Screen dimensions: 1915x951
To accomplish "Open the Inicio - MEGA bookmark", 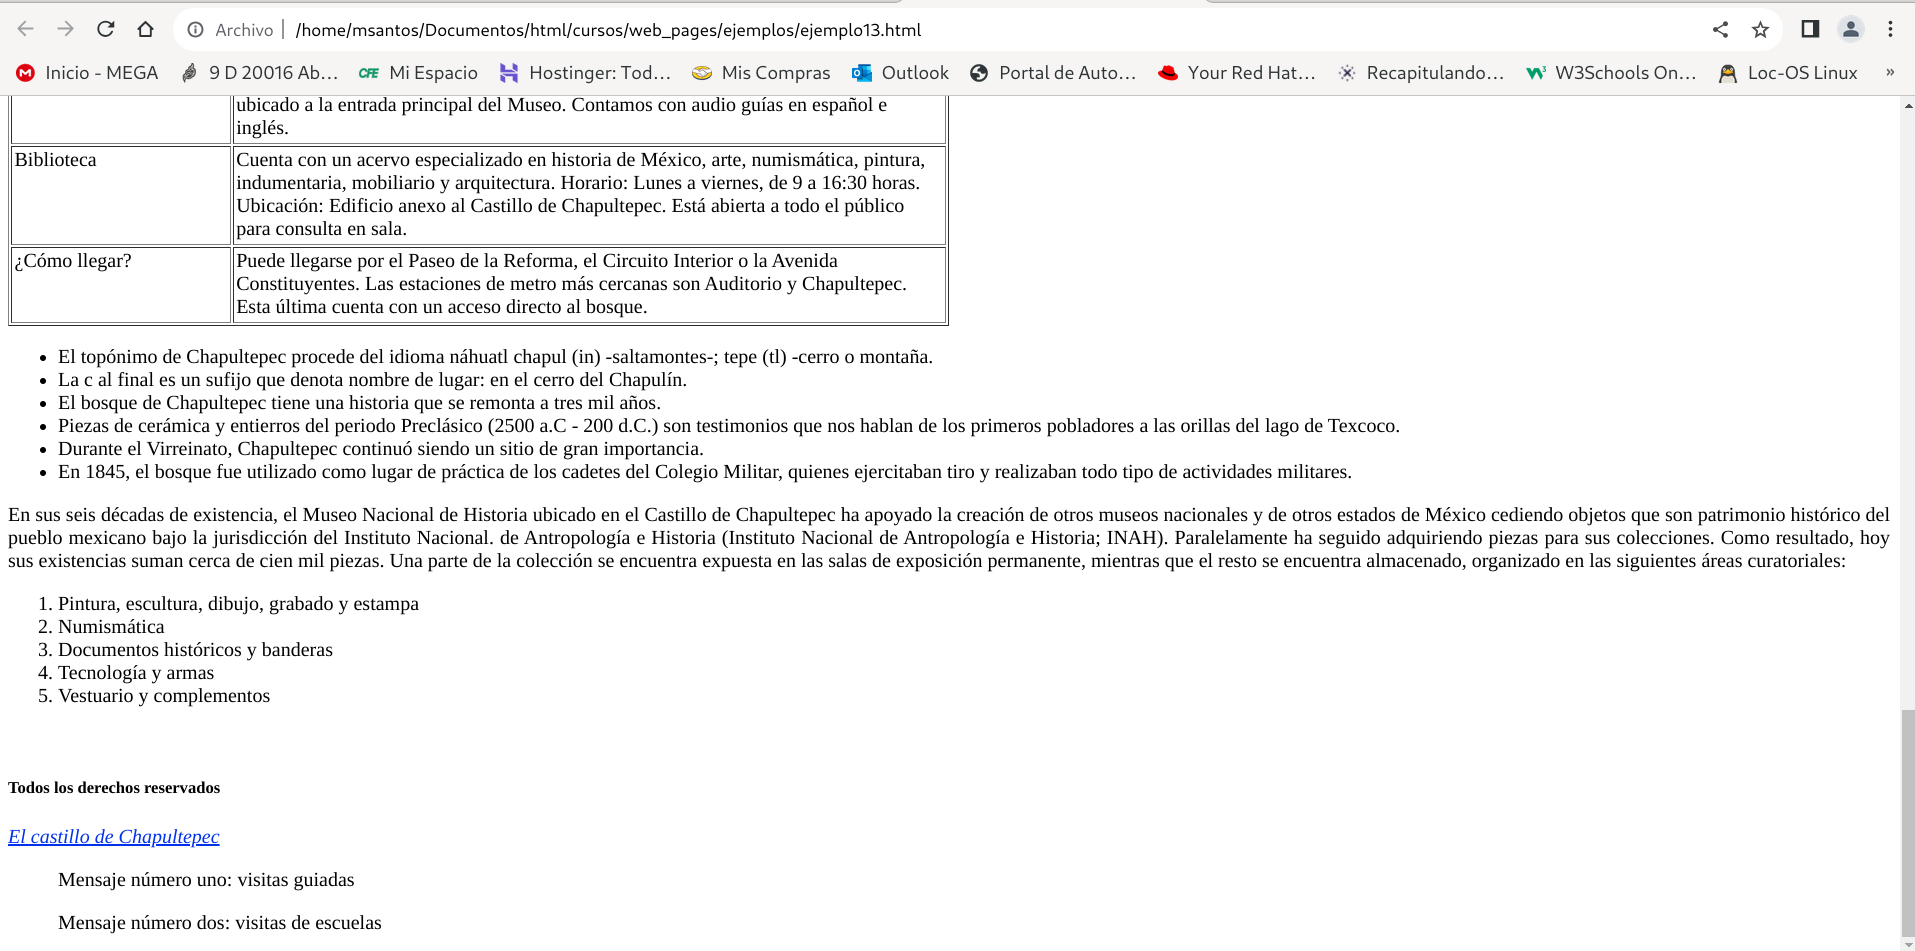I will tap(88, 73).
